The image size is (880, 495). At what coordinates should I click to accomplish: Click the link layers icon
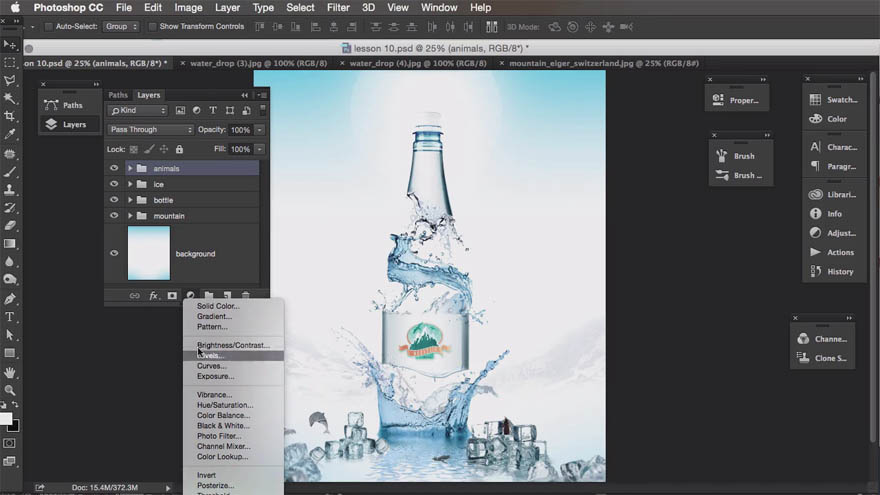(135, 296)
